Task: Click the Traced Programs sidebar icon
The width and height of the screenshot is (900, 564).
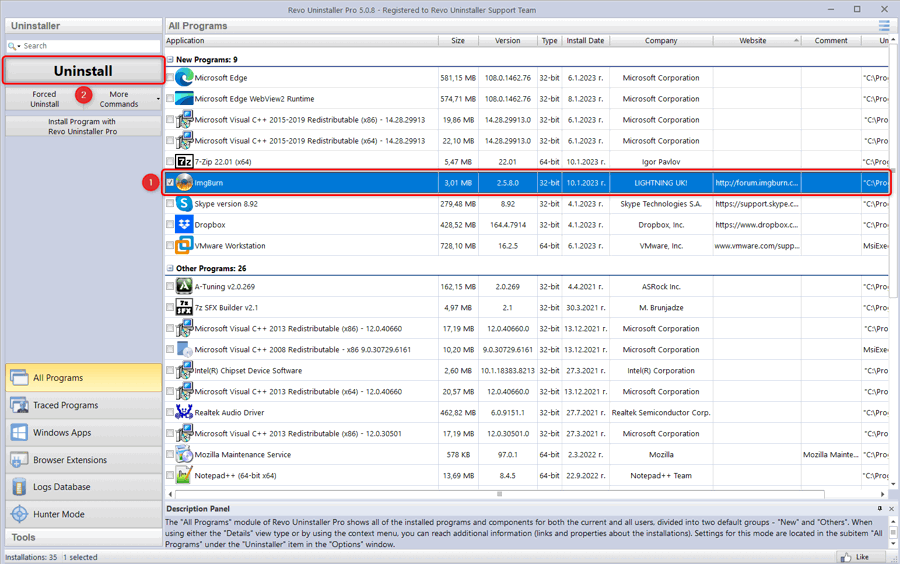Action: [x=19, y=405]
